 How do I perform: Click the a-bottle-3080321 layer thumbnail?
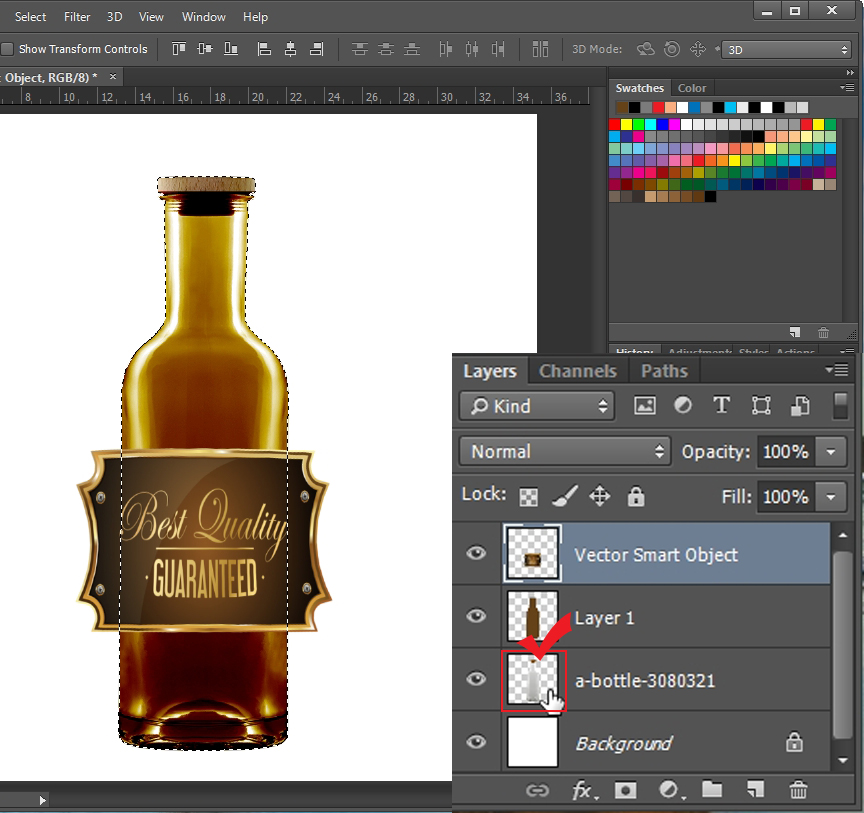[x=533, y=679]
